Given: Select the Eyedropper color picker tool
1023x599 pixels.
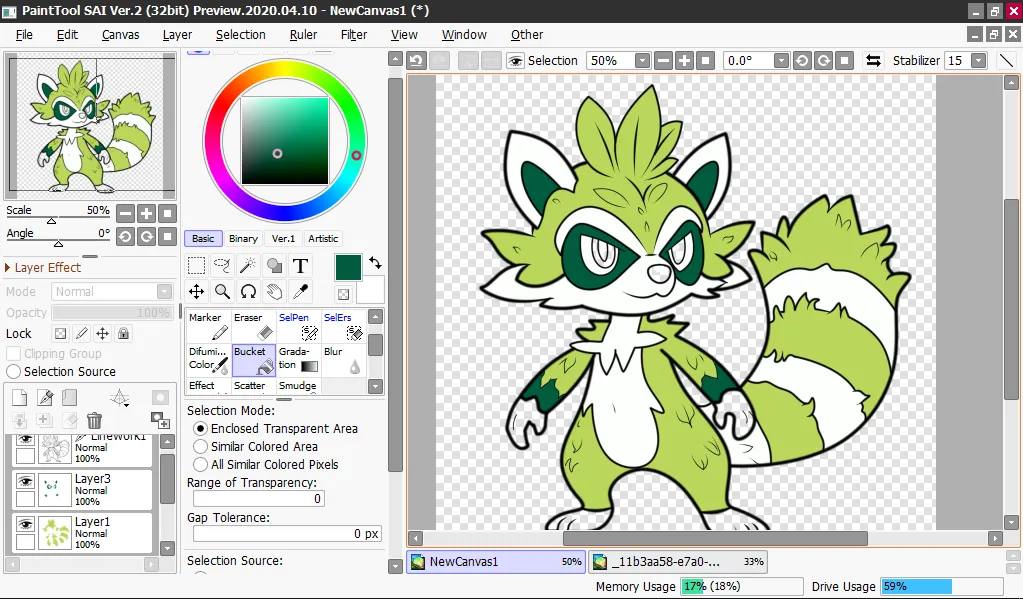Looking at the screenshot, I should (300, 292).
